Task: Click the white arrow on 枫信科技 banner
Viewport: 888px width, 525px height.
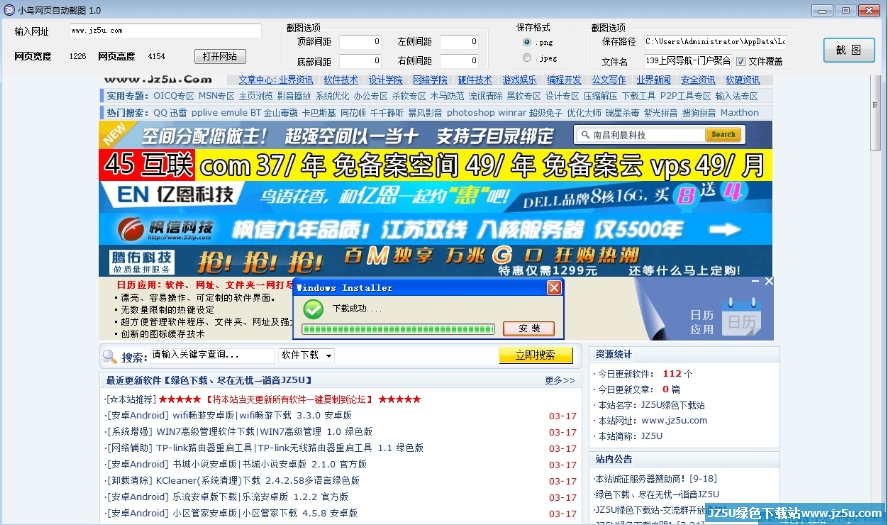Action: (x=725, y=229)
